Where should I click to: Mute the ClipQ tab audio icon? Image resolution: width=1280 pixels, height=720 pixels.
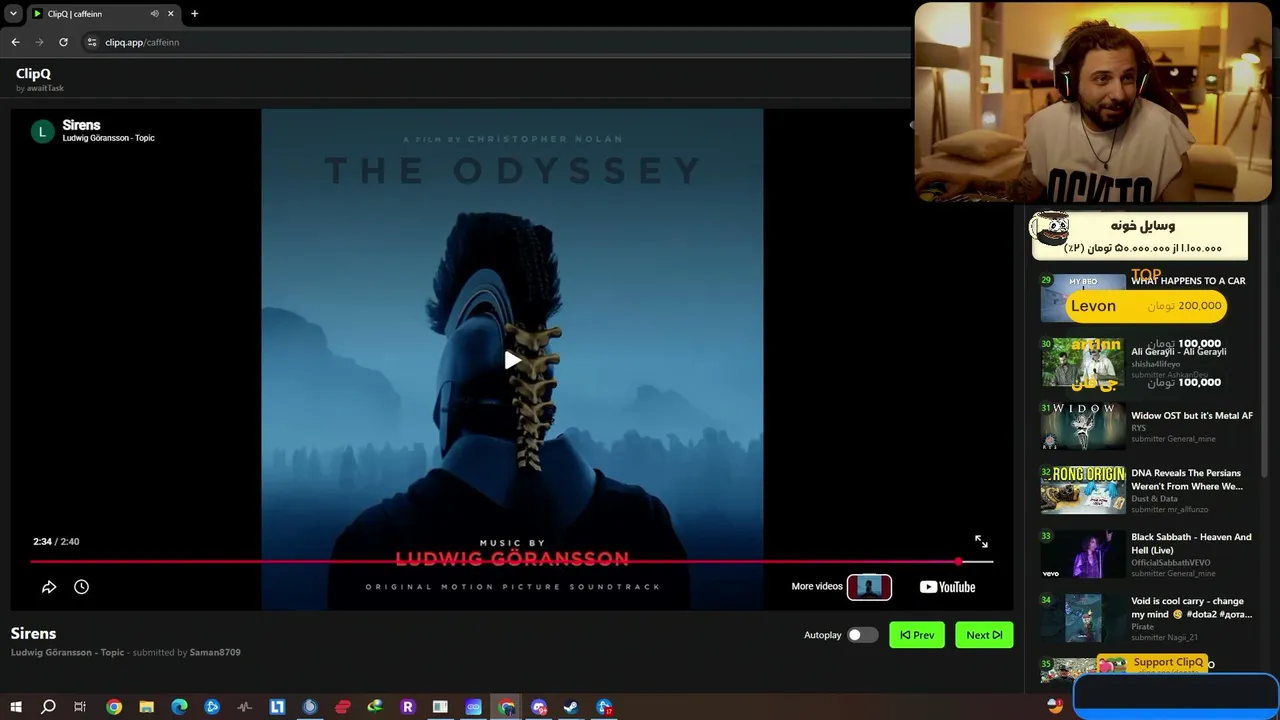coord(154,14)
